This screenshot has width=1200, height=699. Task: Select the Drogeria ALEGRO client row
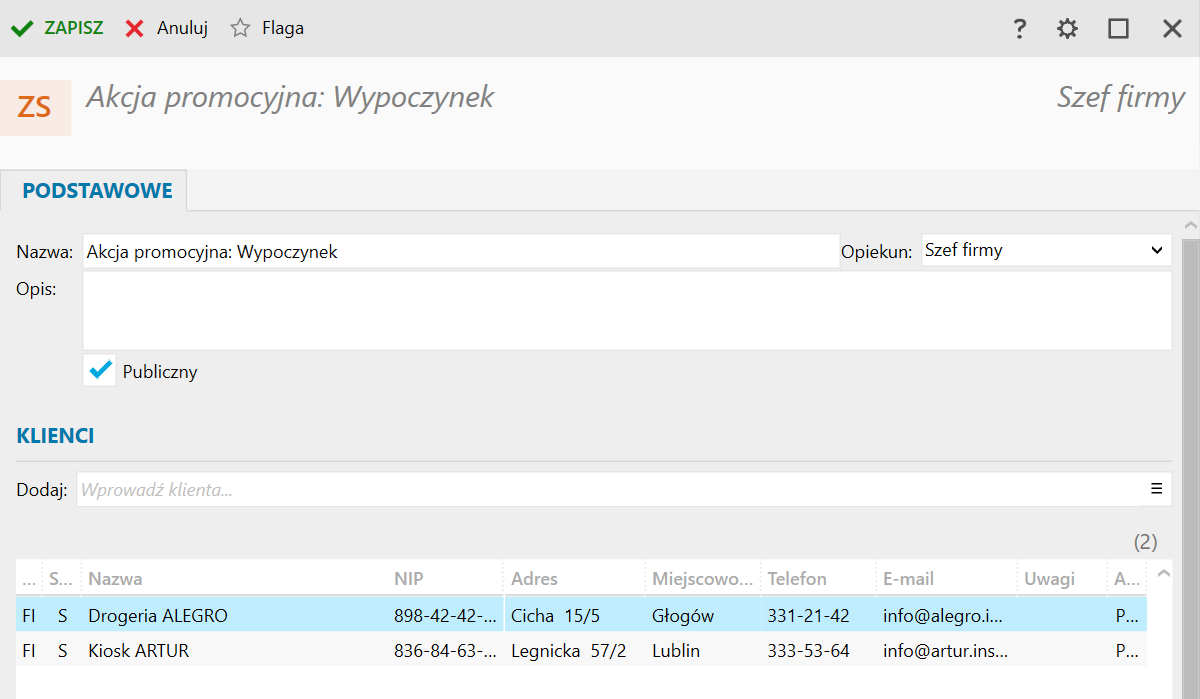[x=158, y=616]
